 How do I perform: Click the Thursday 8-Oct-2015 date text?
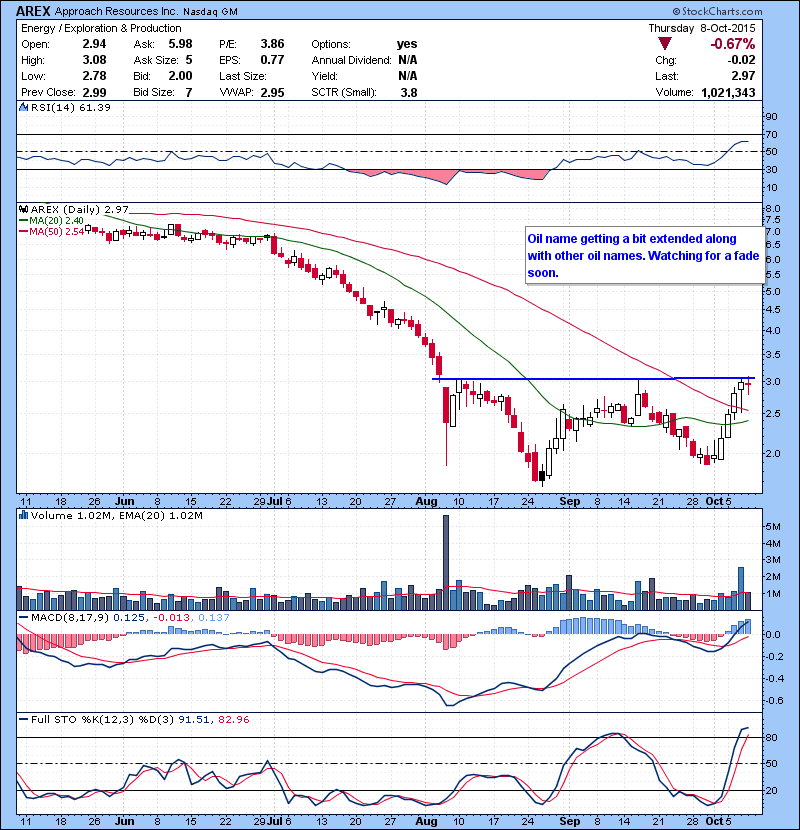click(702, 28)
